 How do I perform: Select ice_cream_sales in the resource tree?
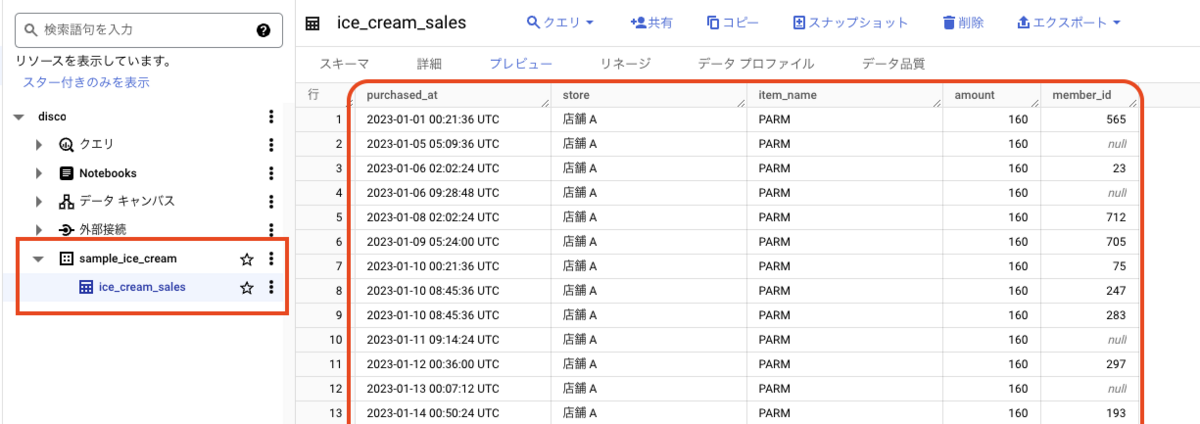(142, 287)
